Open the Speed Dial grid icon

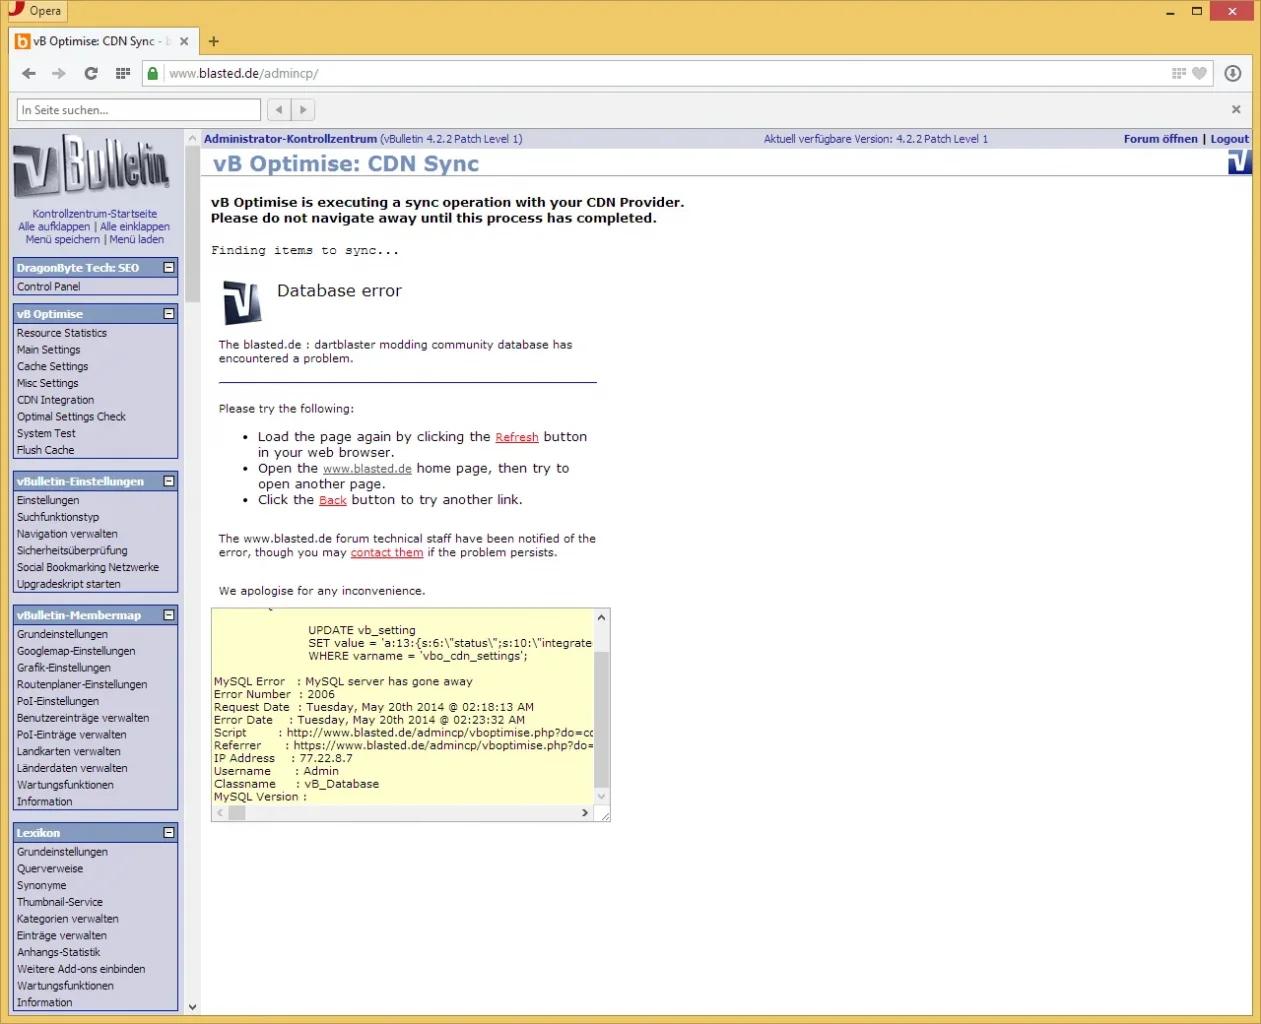(123, 73)
